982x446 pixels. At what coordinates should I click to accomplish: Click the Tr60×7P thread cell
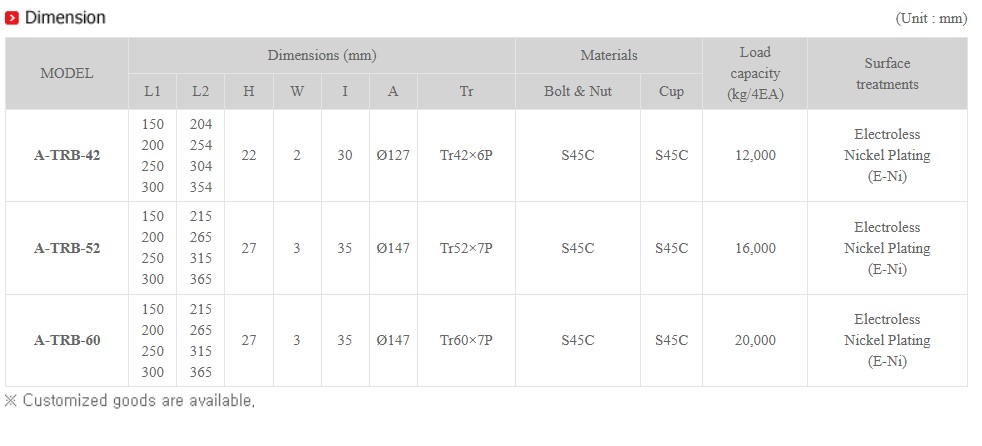coord(466,340)
